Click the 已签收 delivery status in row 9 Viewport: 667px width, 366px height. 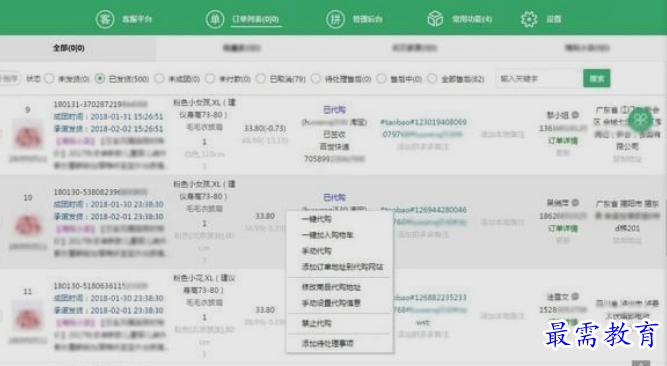[x=335, y=134]
